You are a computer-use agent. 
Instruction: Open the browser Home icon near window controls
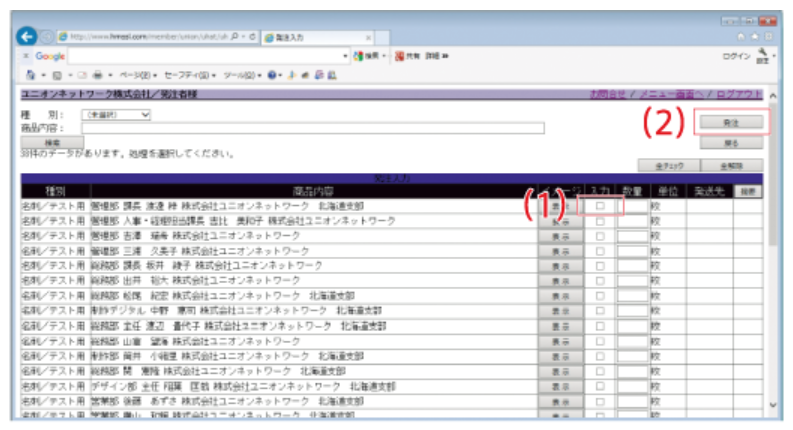[741, 36]
